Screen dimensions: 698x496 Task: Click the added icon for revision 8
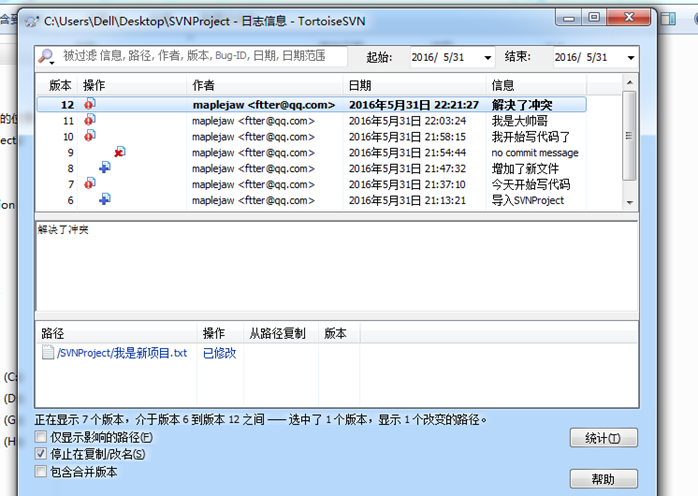105,168
